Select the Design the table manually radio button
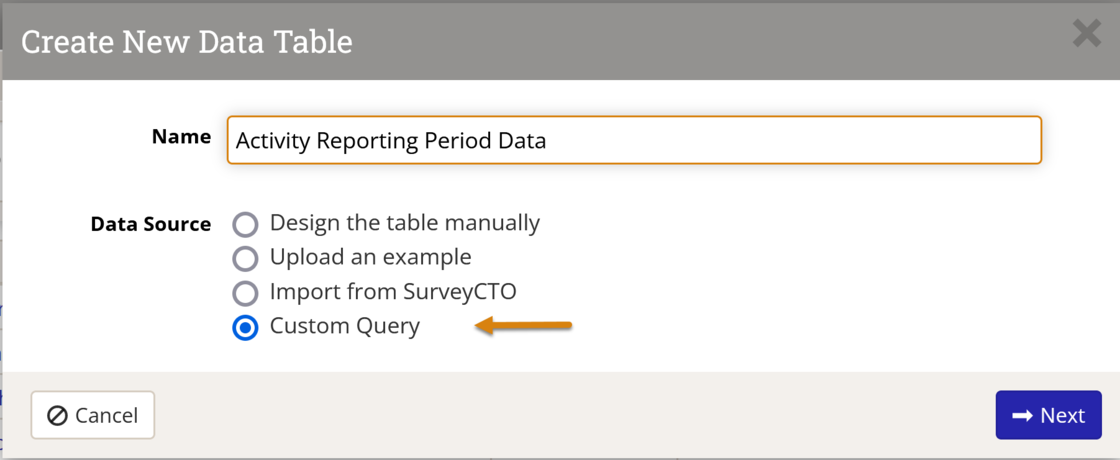The width and height of the screenshot is (1120, 460). [245, 224]
